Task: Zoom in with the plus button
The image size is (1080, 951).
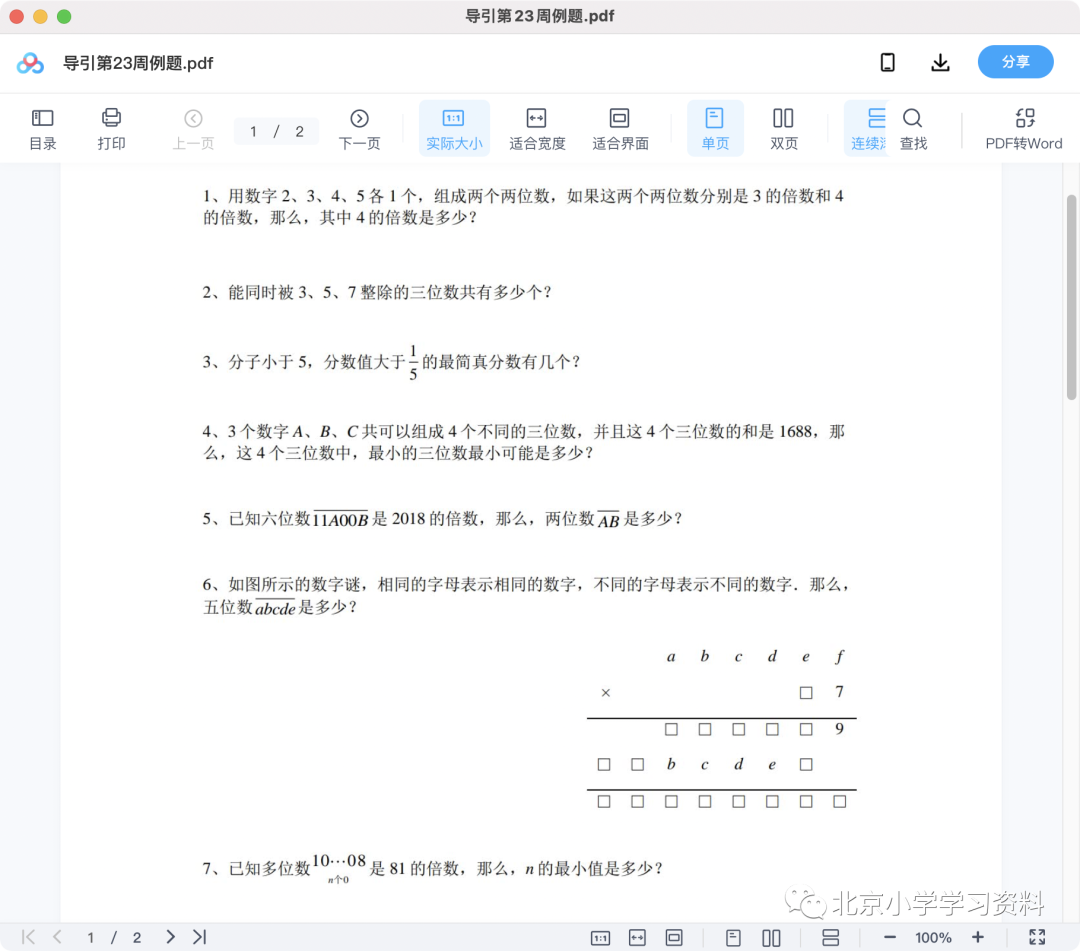Action: (x=977, y=937)
